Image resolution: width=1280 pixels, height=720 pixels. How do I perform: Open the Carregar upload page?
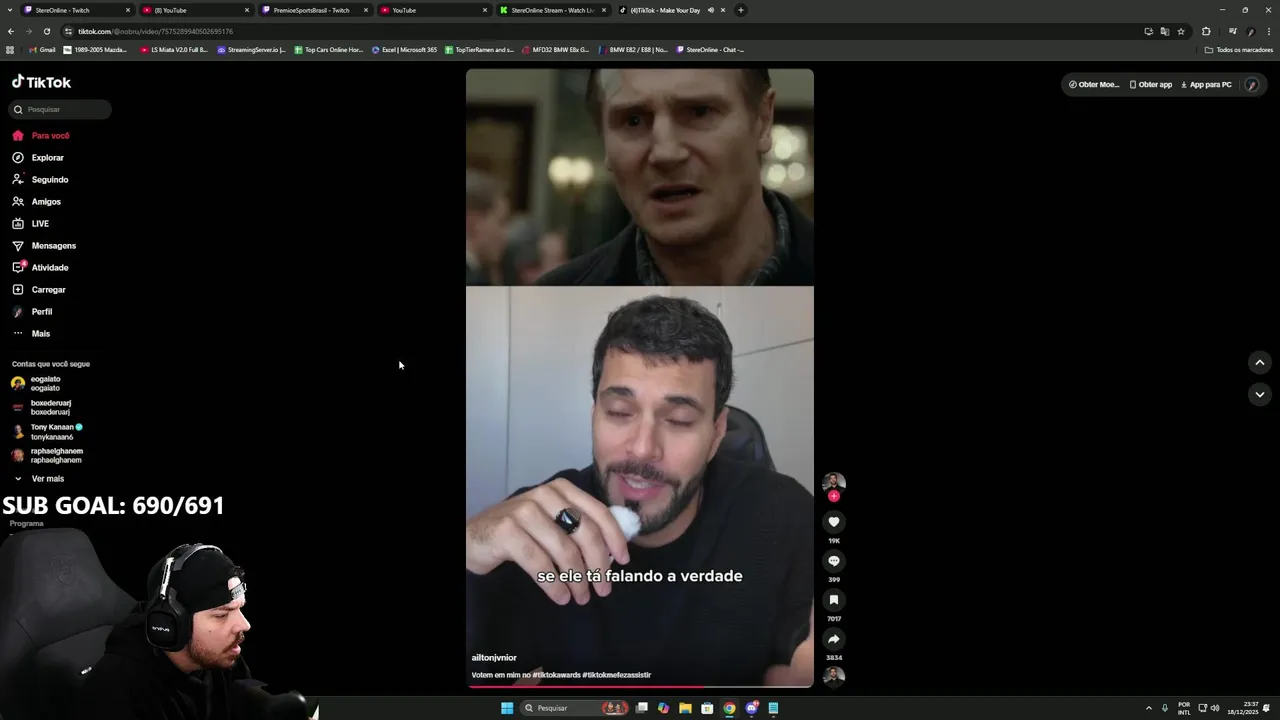38,289
